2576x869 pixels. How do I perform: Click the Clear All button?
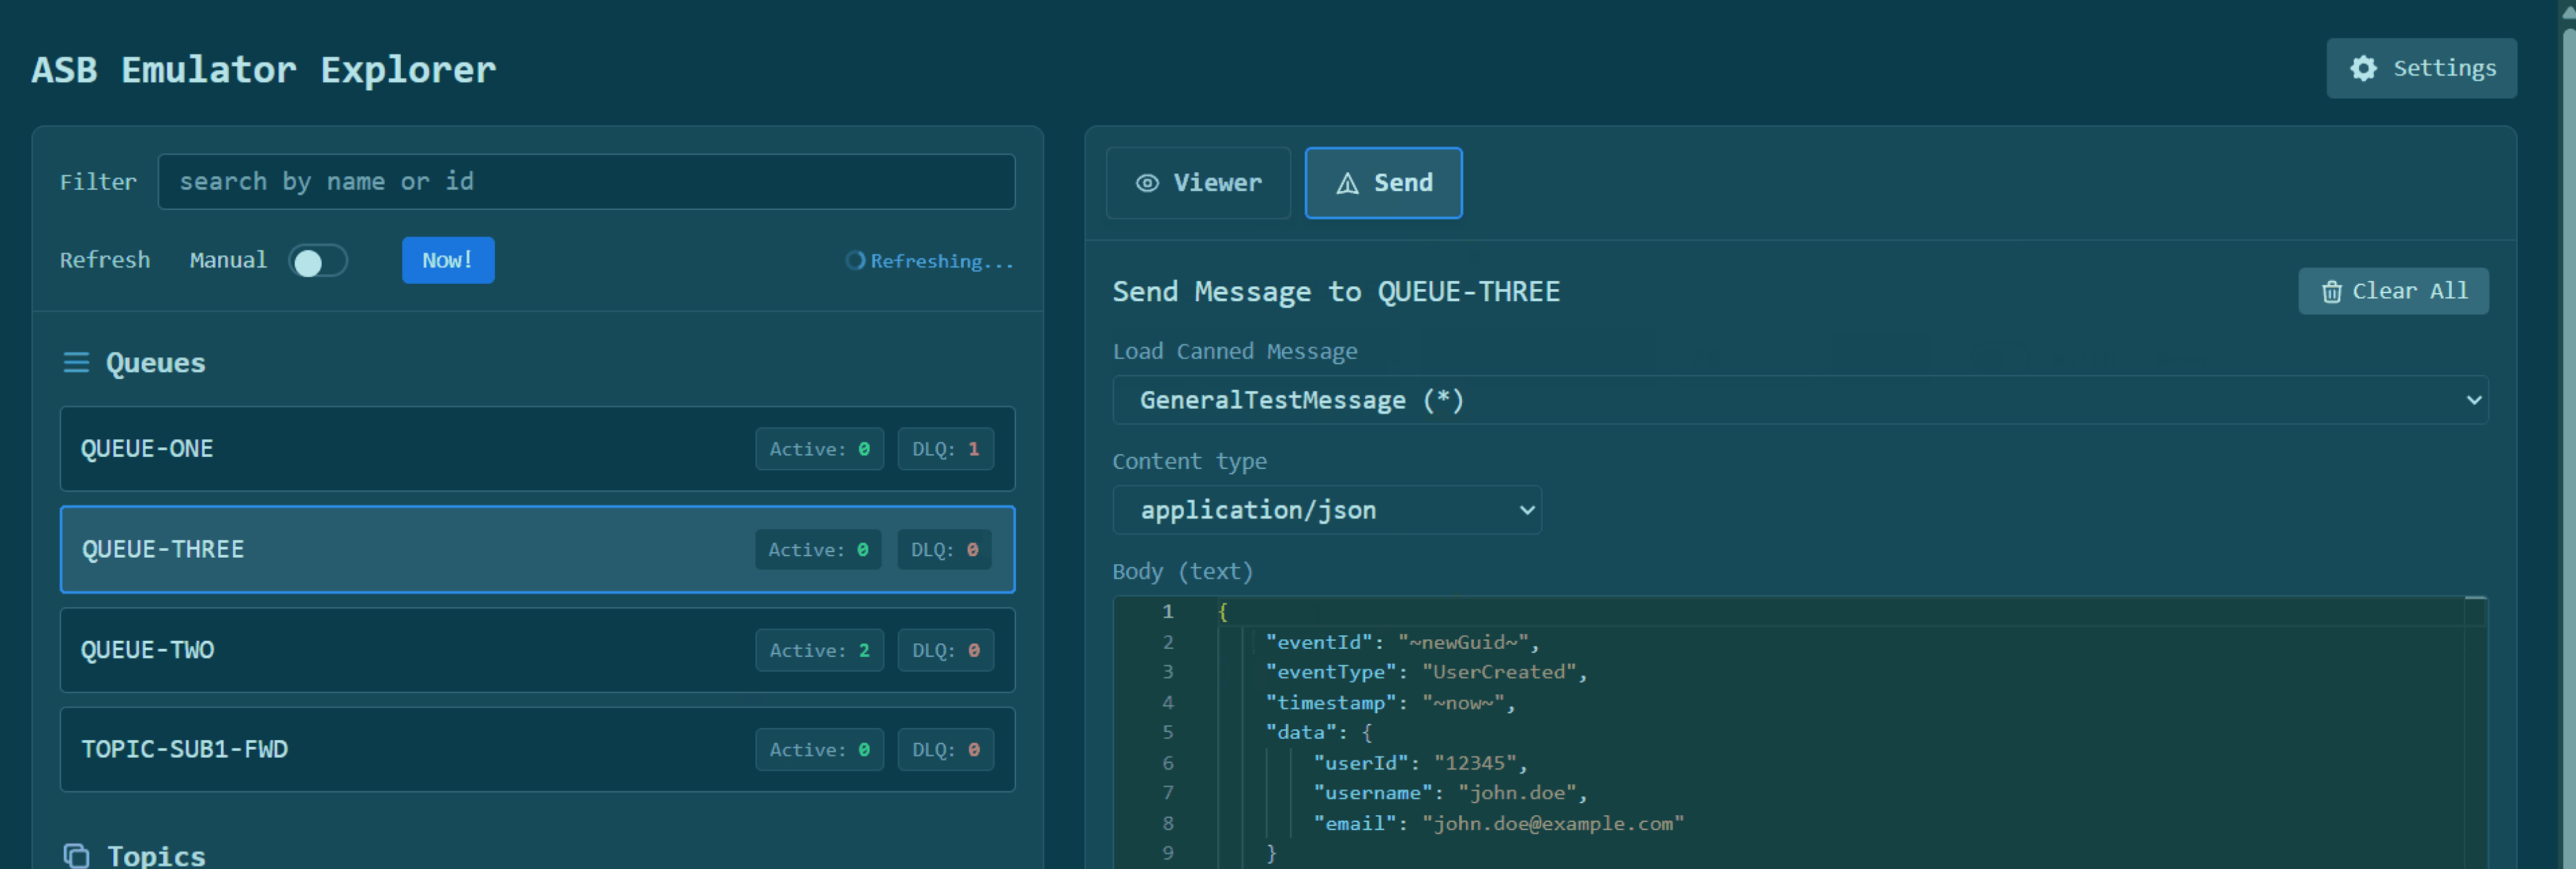[2393, 291]
